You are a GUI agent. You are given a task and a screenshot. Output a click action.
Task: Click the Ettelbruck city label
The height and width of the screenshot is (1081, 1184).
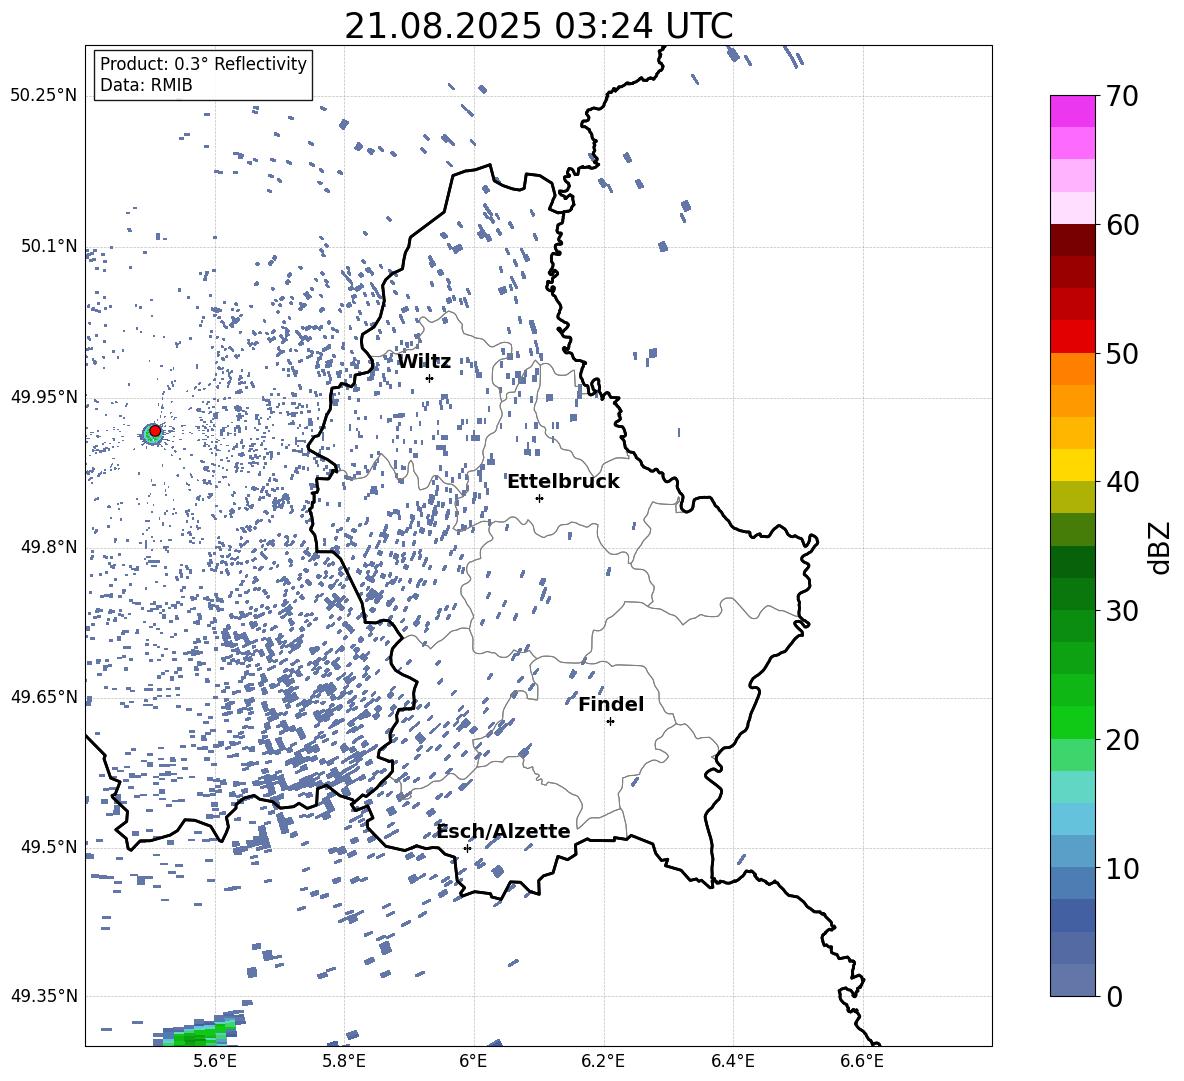563,481
